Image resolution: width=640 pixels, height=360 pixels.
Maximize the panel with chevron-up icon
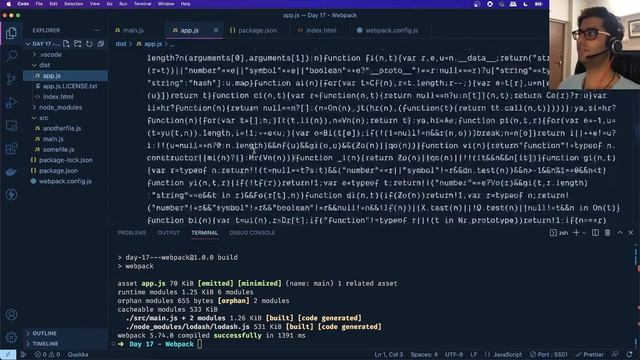(620, 233)
